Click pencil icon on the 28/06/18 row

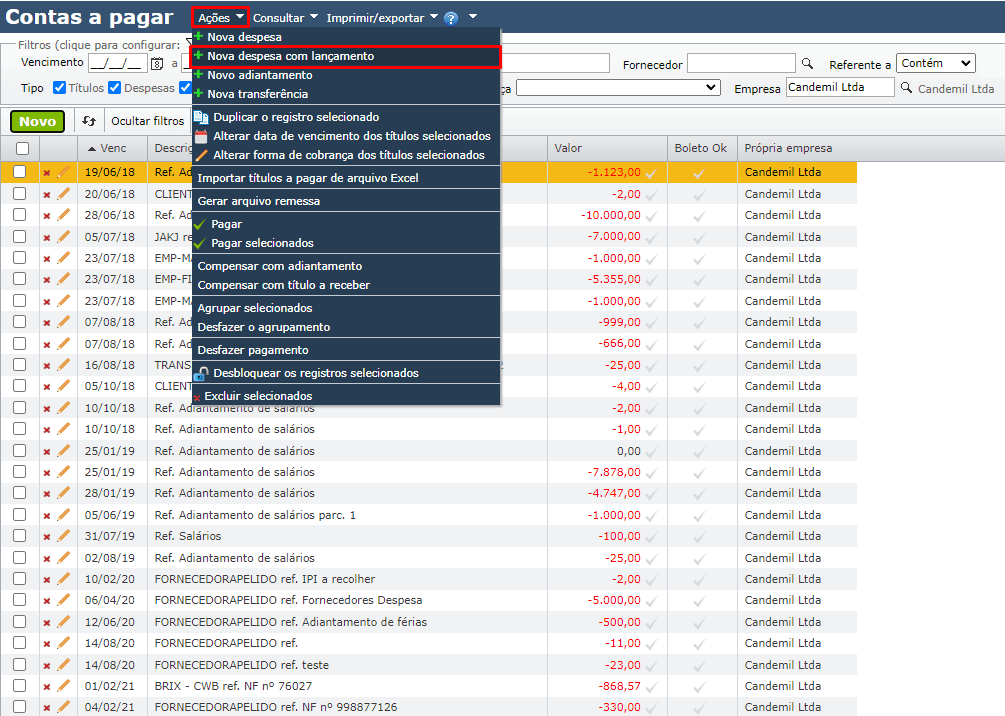click(x=63, y=215)
